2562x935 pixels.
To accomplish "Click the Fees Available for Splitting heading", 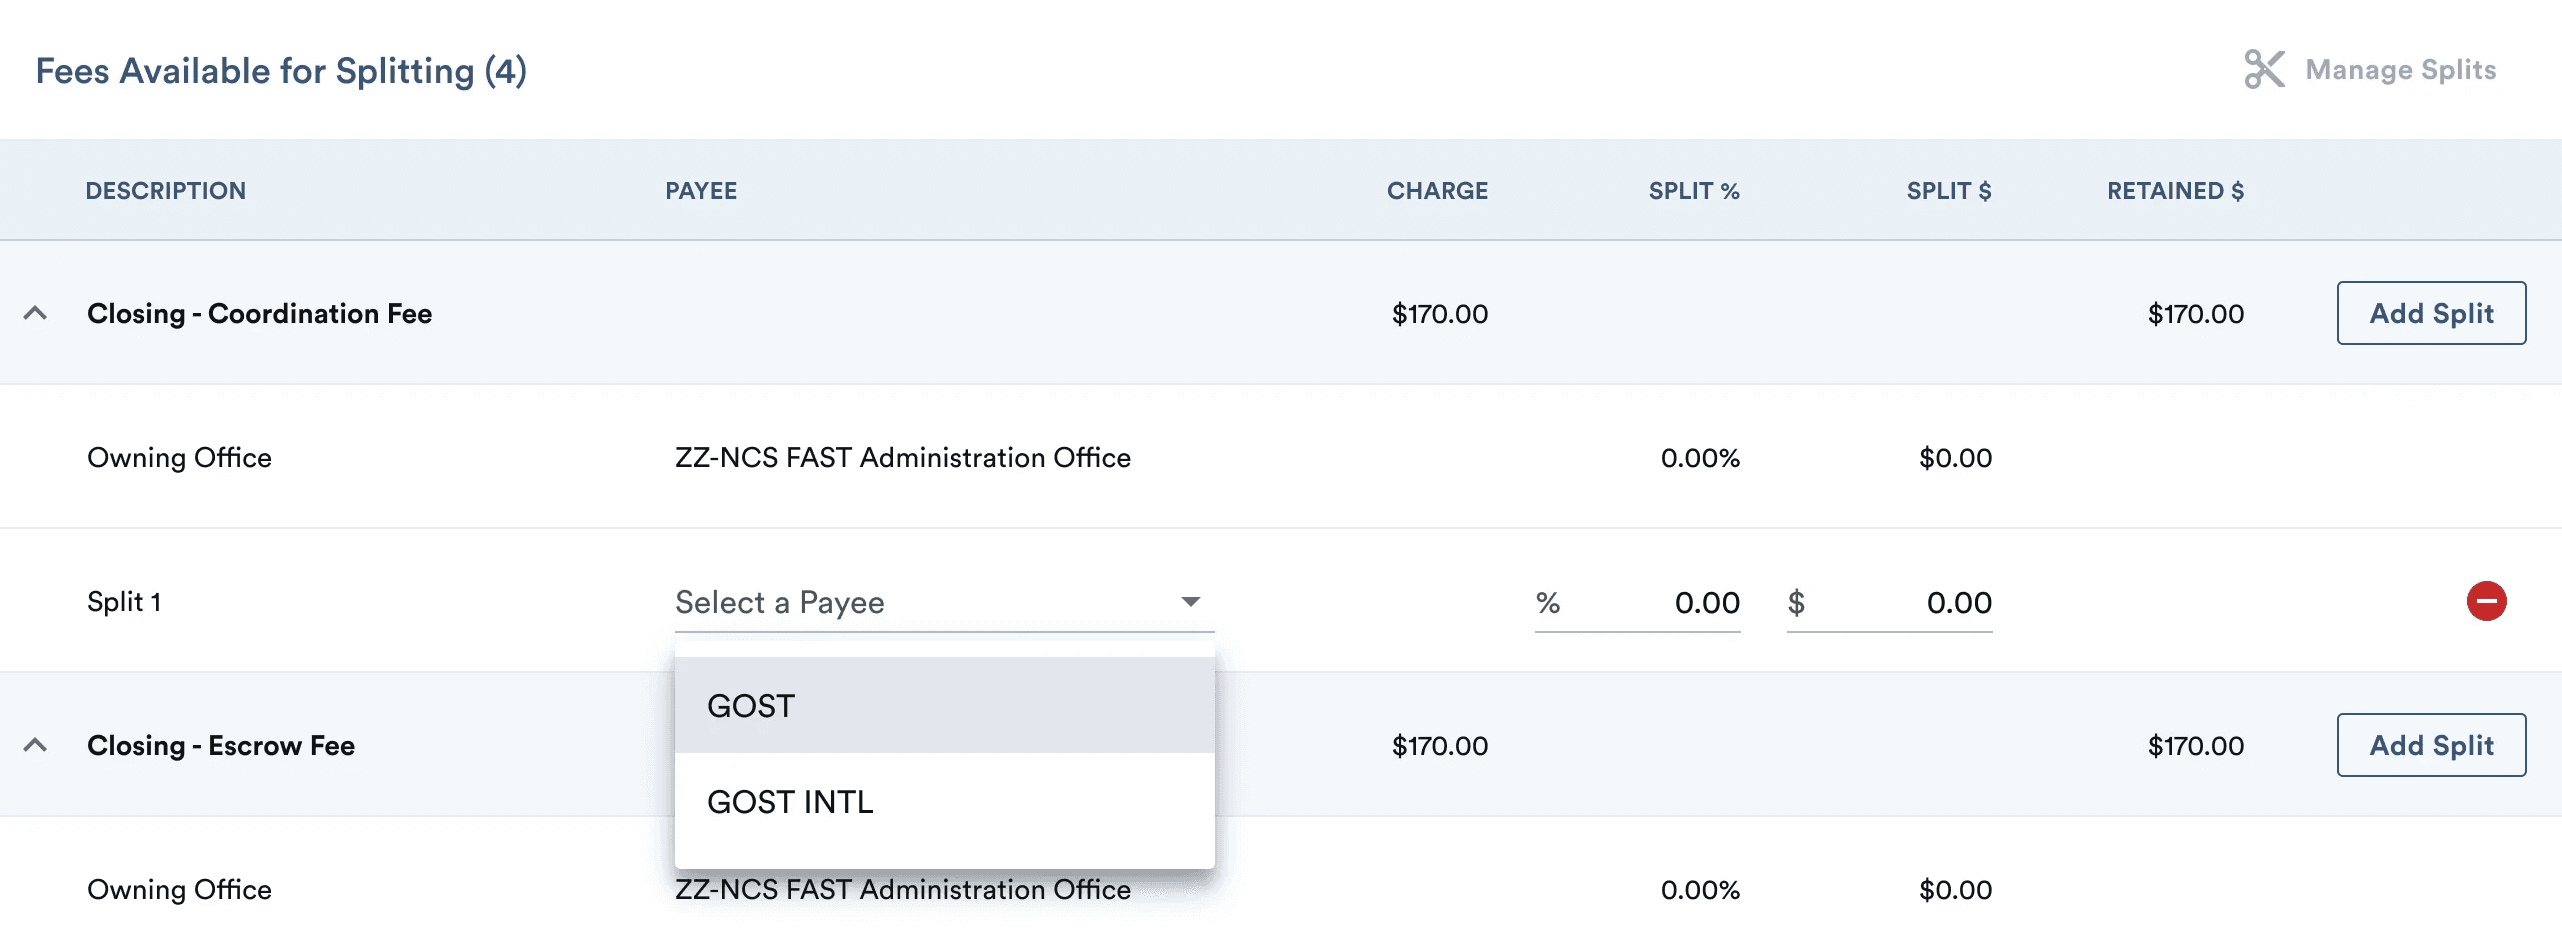I will [281, 71].
